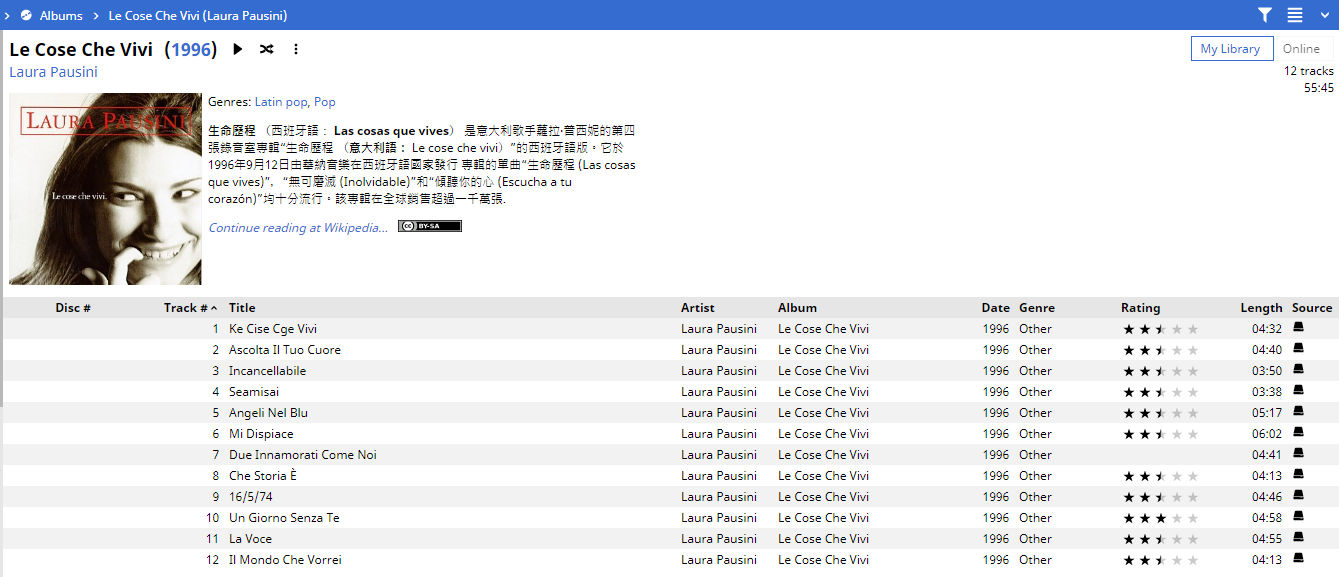Click source icon for Il Mondo Che Vorrei
Image resolution: width=1339 pixels, height=577 pixels.
click(x=1298, y=559)
